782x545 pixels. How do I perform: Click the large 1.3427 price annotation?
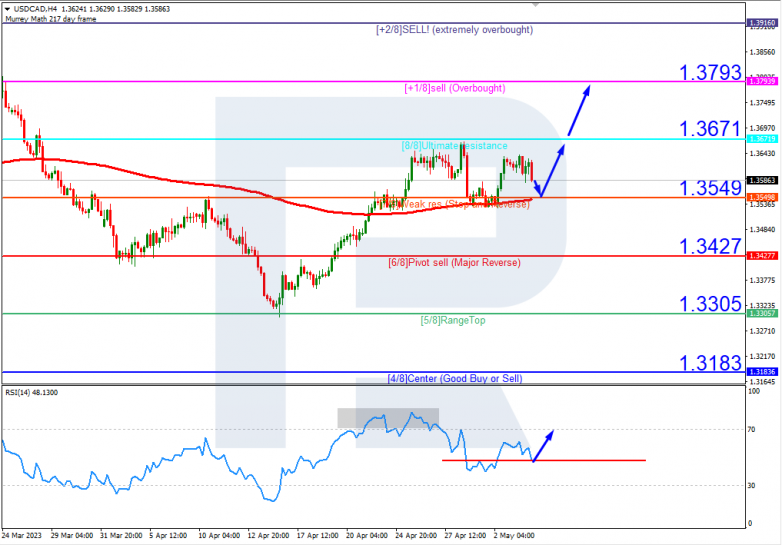coord(711,246)
